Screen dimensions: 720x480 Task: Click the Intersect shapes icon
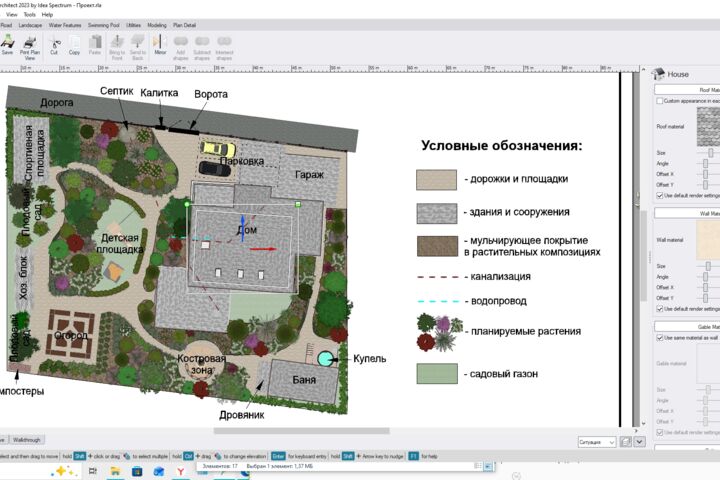(x=224, y=41)
